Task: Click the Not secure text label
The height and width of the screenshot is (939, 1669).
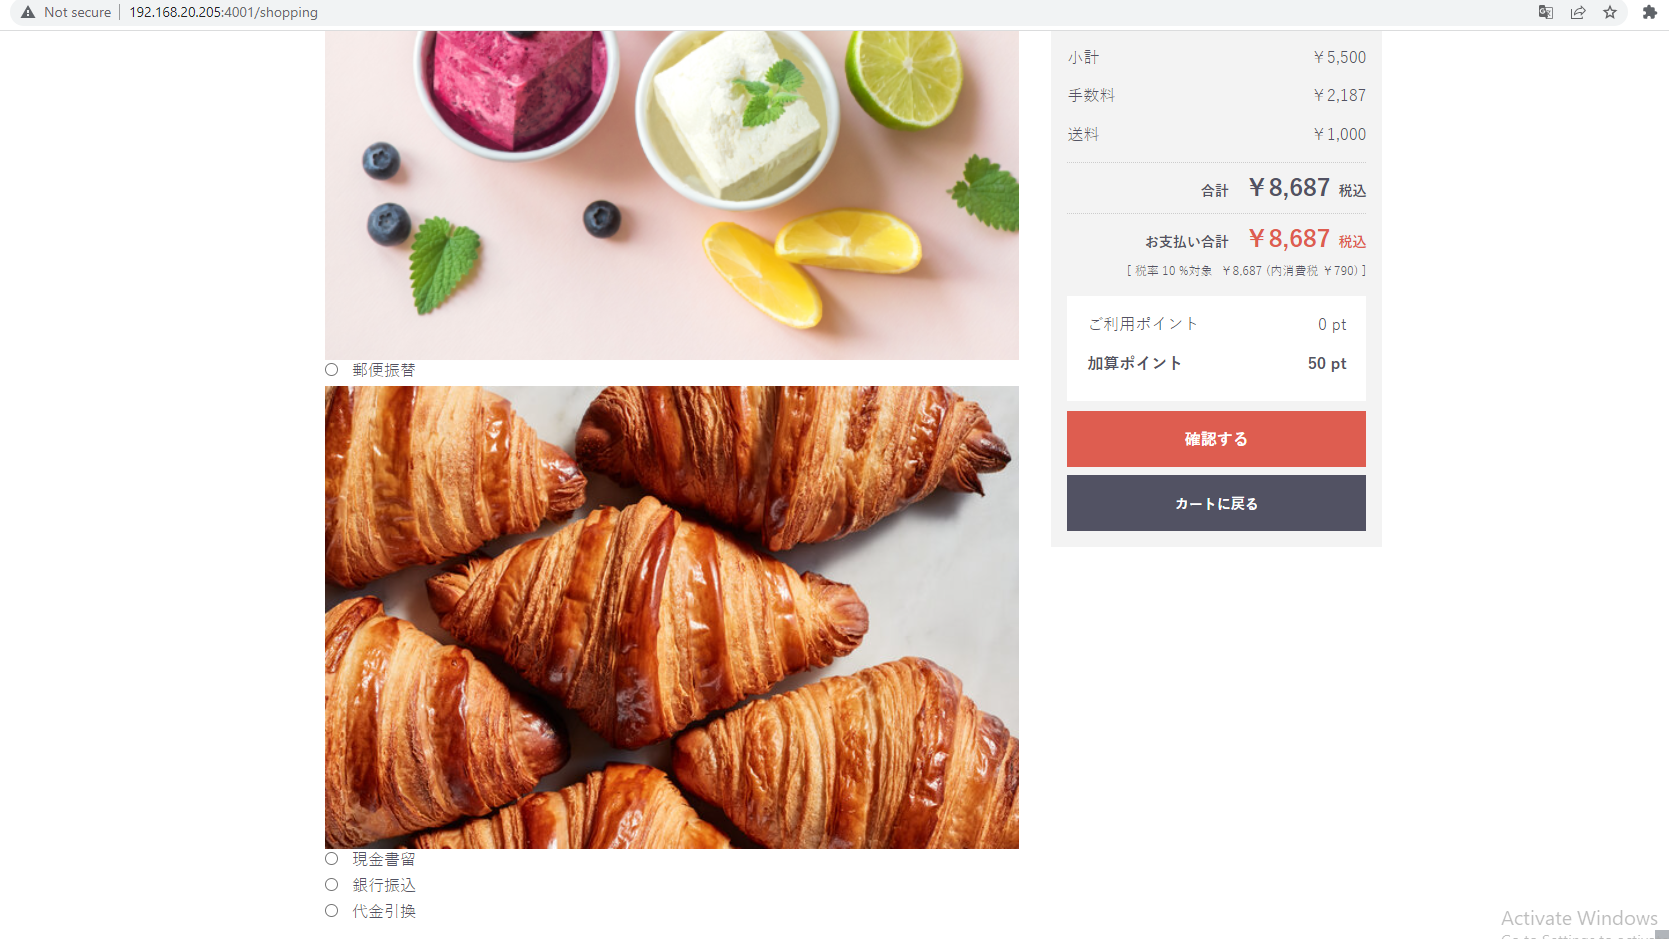Action: pos(78,12)
